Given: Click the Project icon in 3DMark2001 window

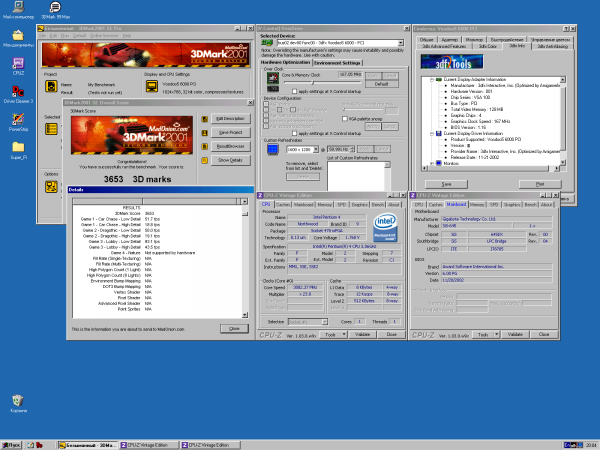Looking at the screenshot, I should coord(51,86).
